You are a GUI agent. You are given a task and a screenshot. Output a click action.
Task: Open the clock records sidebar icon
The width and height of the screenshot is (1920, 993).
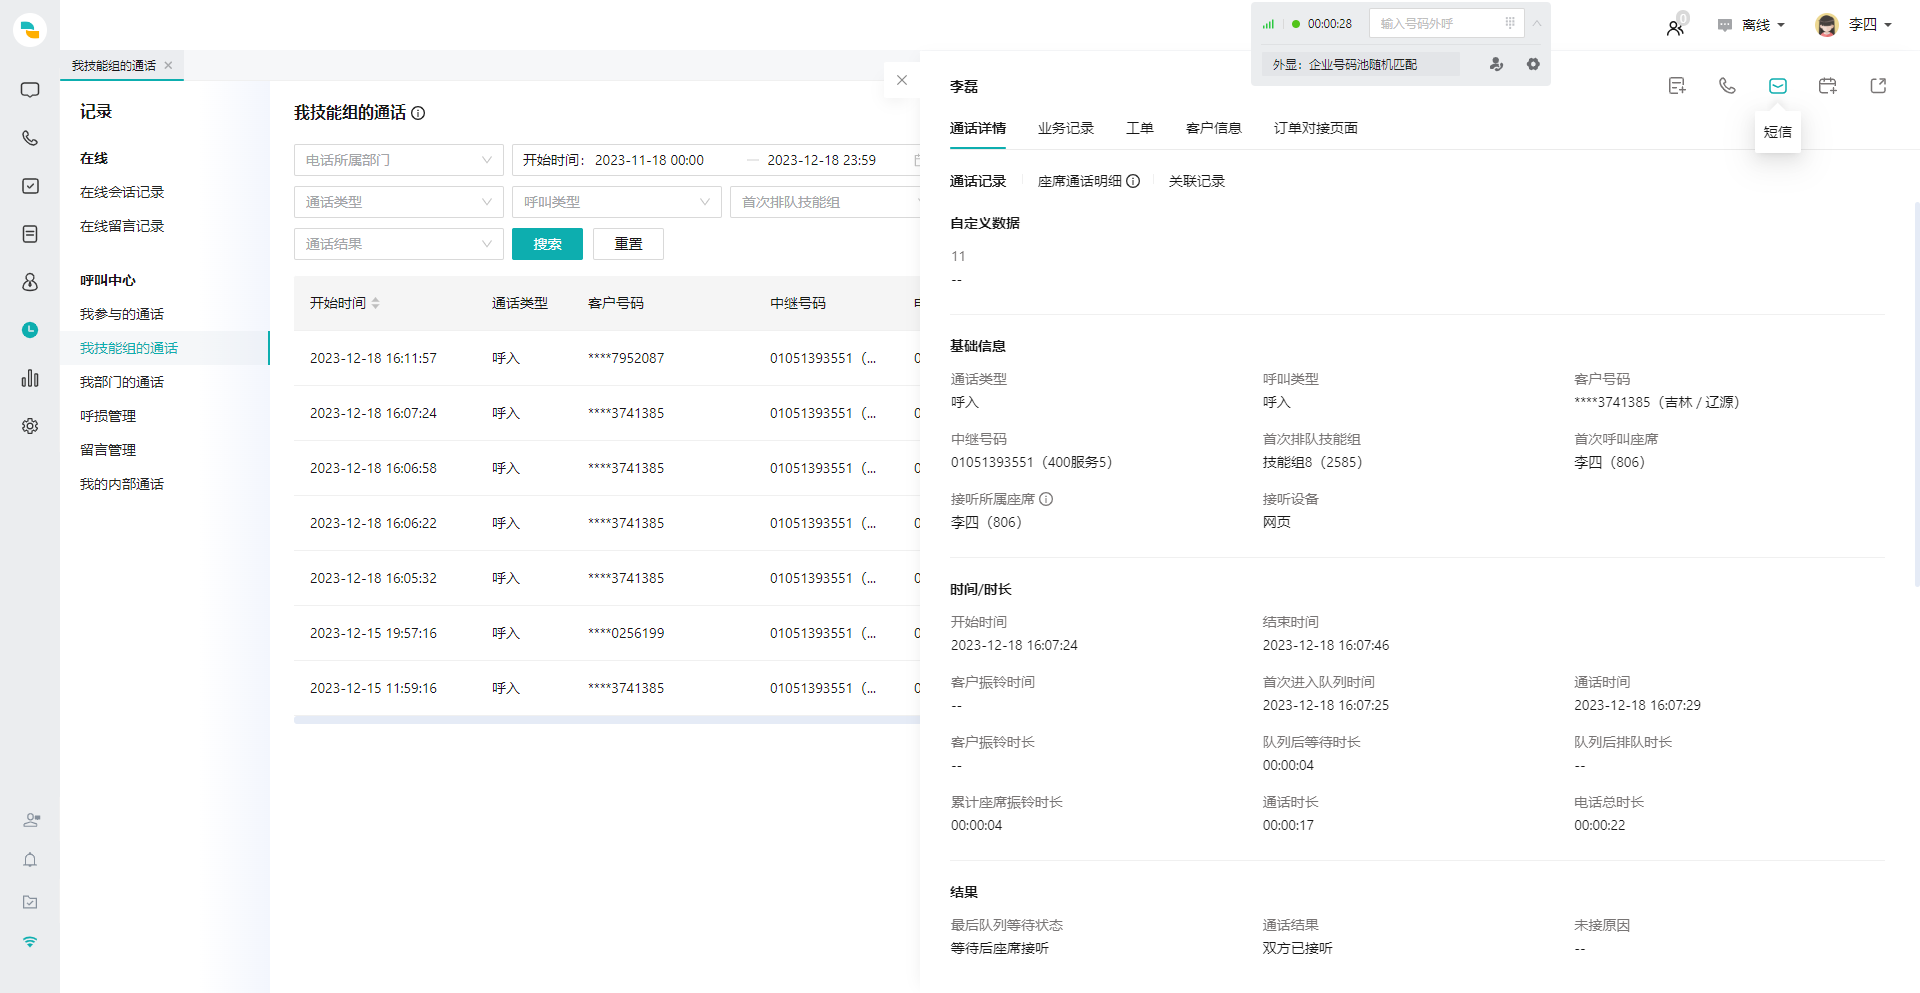30,330
